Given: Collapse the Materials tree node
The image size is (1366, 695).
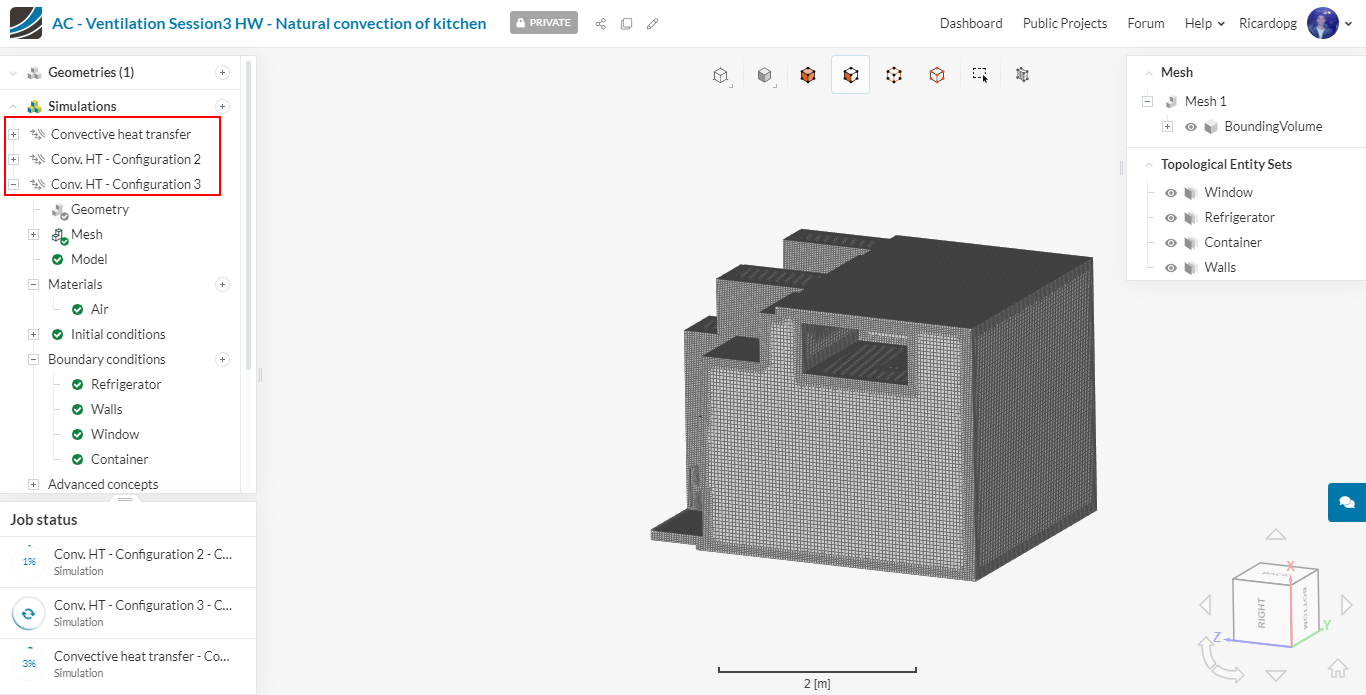Looking at the screenshot, I should pyautogui.click(x=33, y=284).
